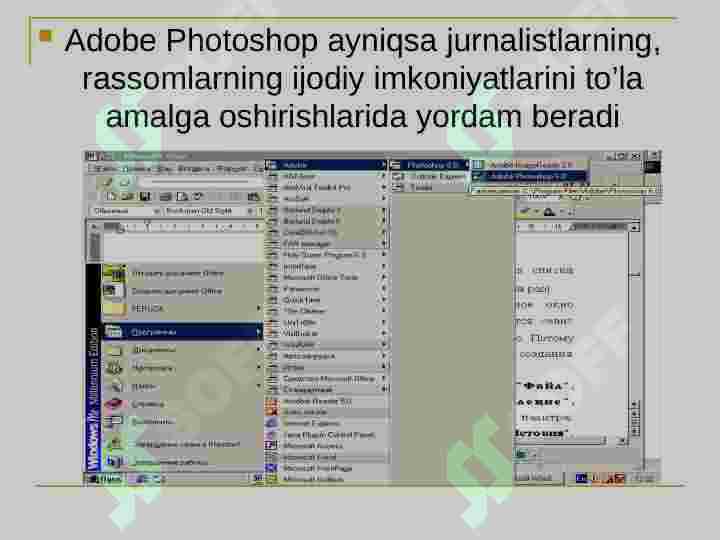Image resolution: width=720 pixels, height=540 pixels.
Task: Expand Microsoft Office Tools folder
Action: (327, 277)
